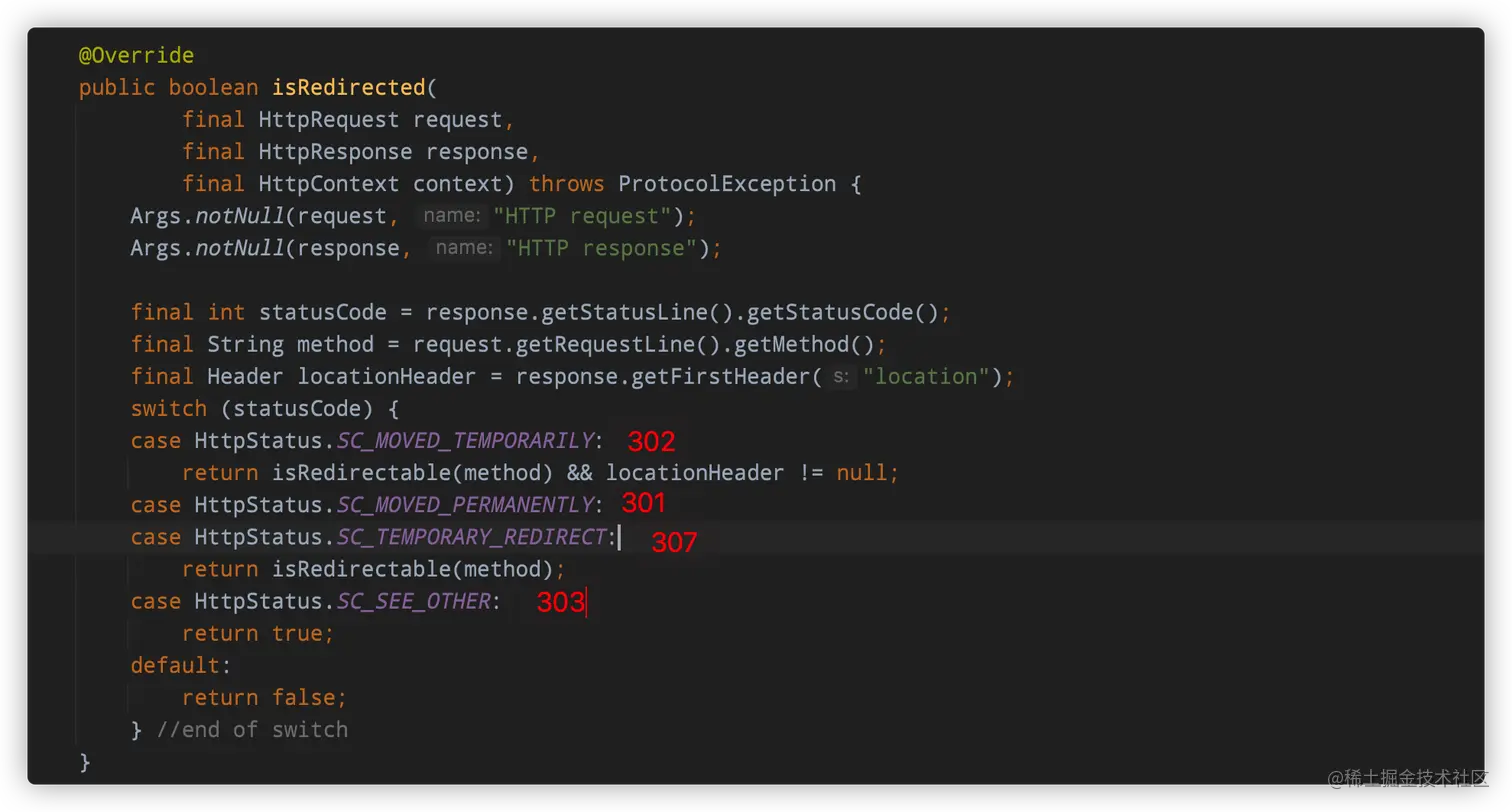The height and width of the screenshot is (812, 1512).
Task: Select the SC_MOVED_PERMANENTLY constant
Action: (x=465, y=505)
